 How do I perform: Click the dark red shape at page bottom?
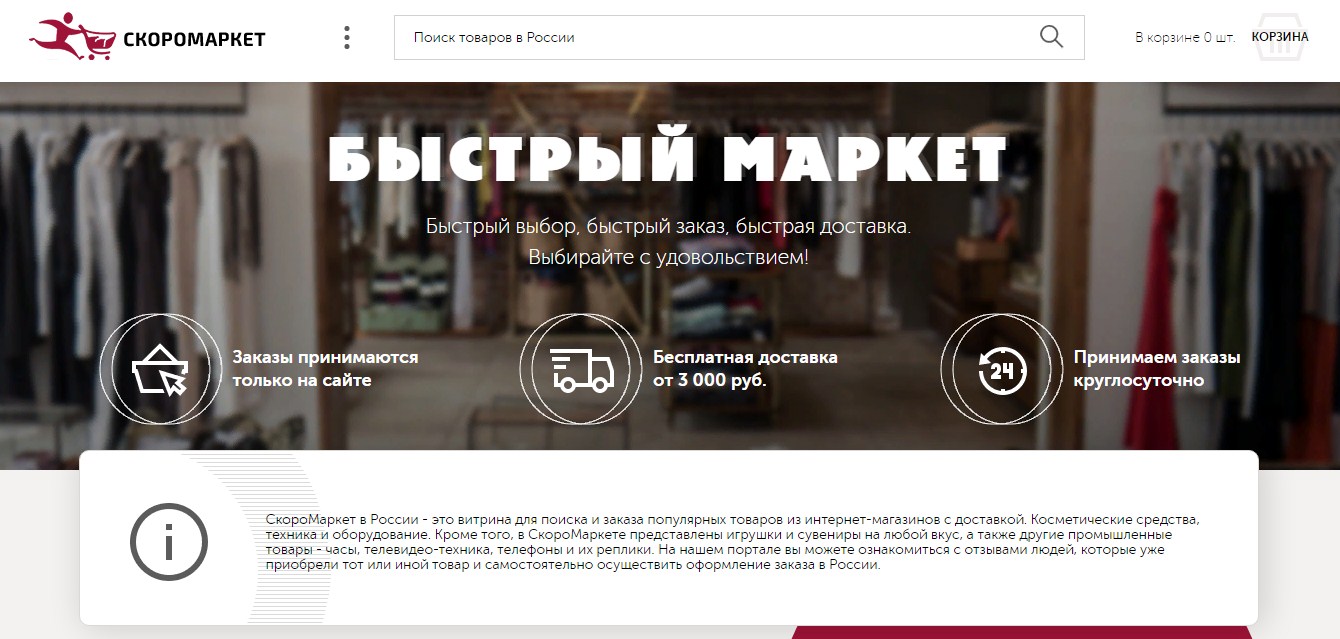tap(1021, 632)
